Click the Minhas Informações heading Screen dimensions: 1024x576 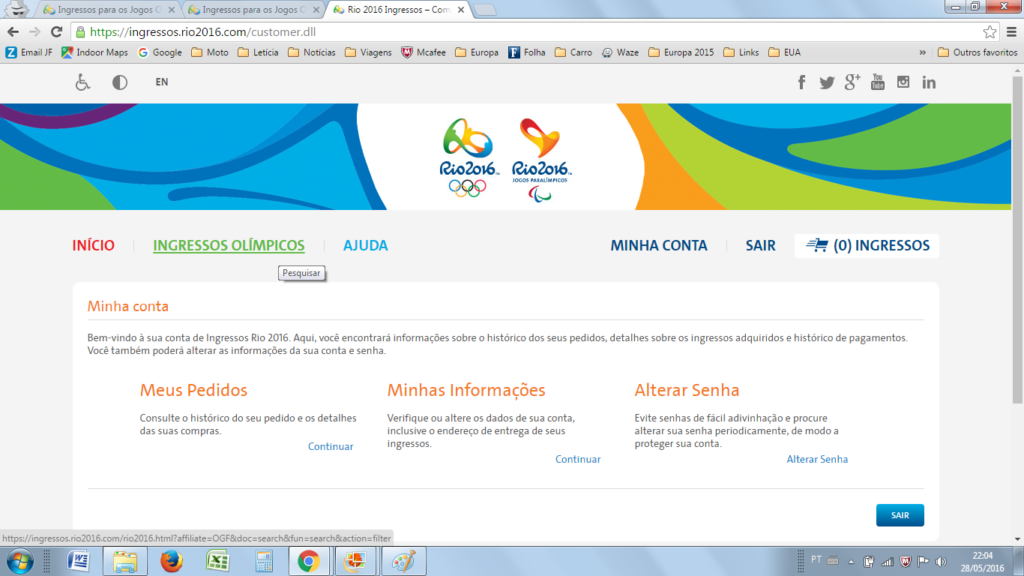466,390
